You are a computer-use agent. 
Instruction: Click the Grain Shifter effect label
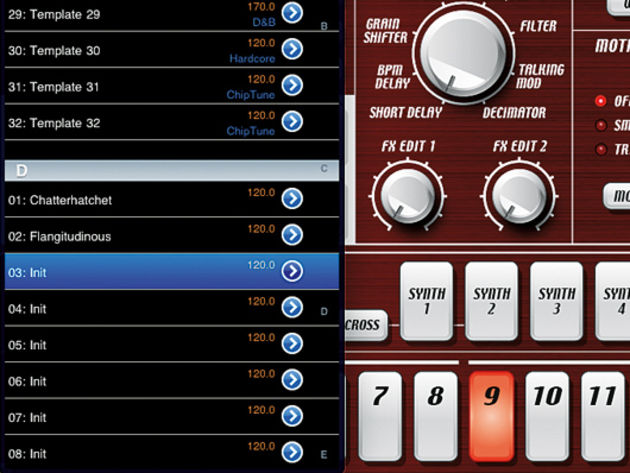[385, 31]
